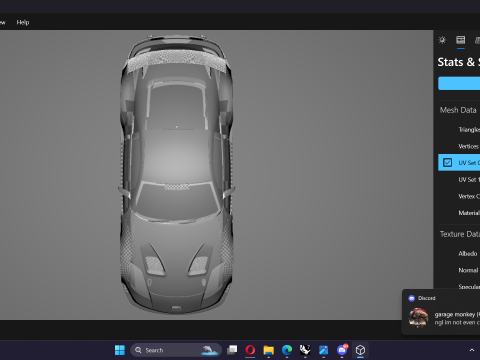480x360 pixels.
Task: Open the Help menu
Action: point(23,22)
